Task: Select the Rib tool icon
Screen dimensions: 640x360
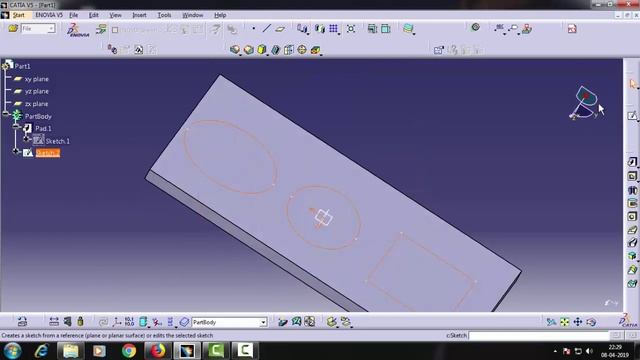Action: 632,230
